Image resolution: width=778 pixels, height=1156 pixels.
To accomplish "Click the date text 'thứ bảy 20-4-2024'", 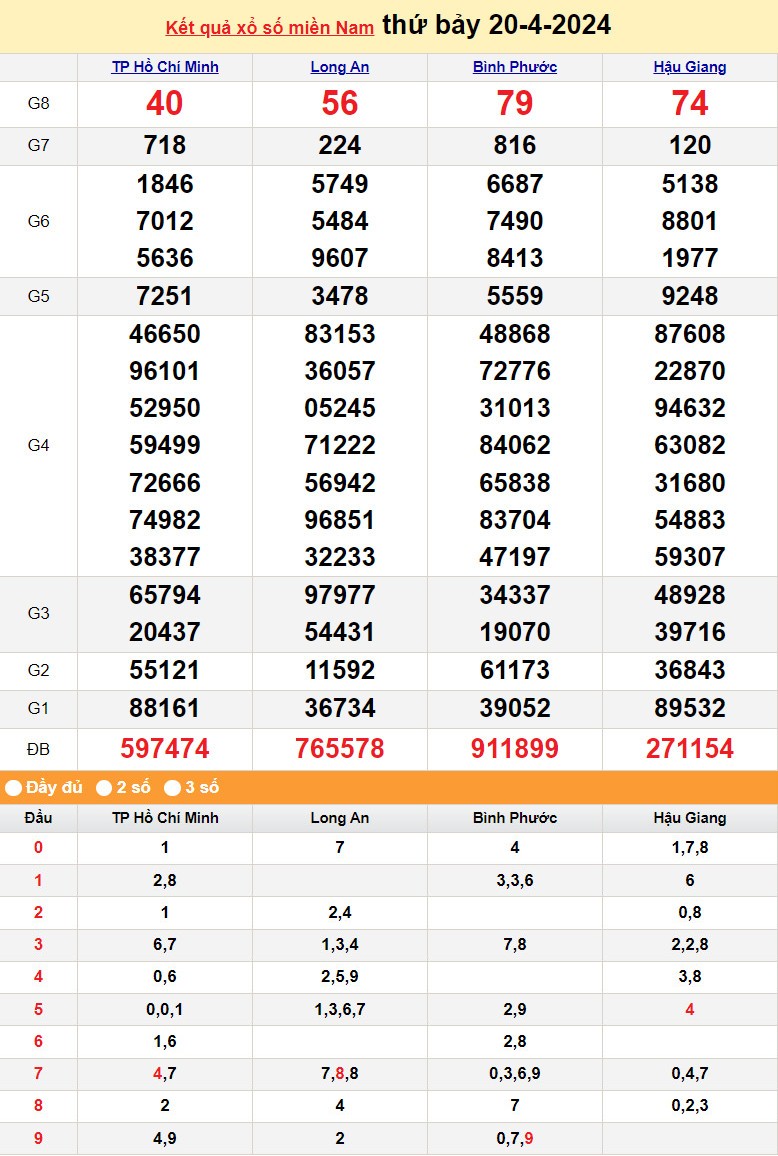I will pyautogui.click(x=496, y=25).
